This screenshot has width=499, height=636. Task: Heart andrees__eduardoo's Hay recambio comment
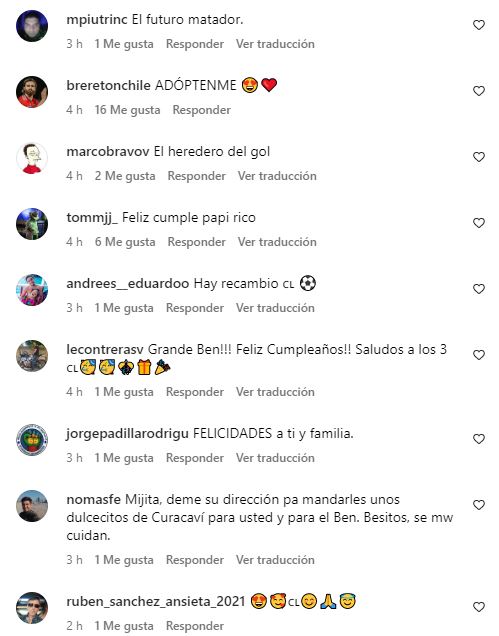479,289
